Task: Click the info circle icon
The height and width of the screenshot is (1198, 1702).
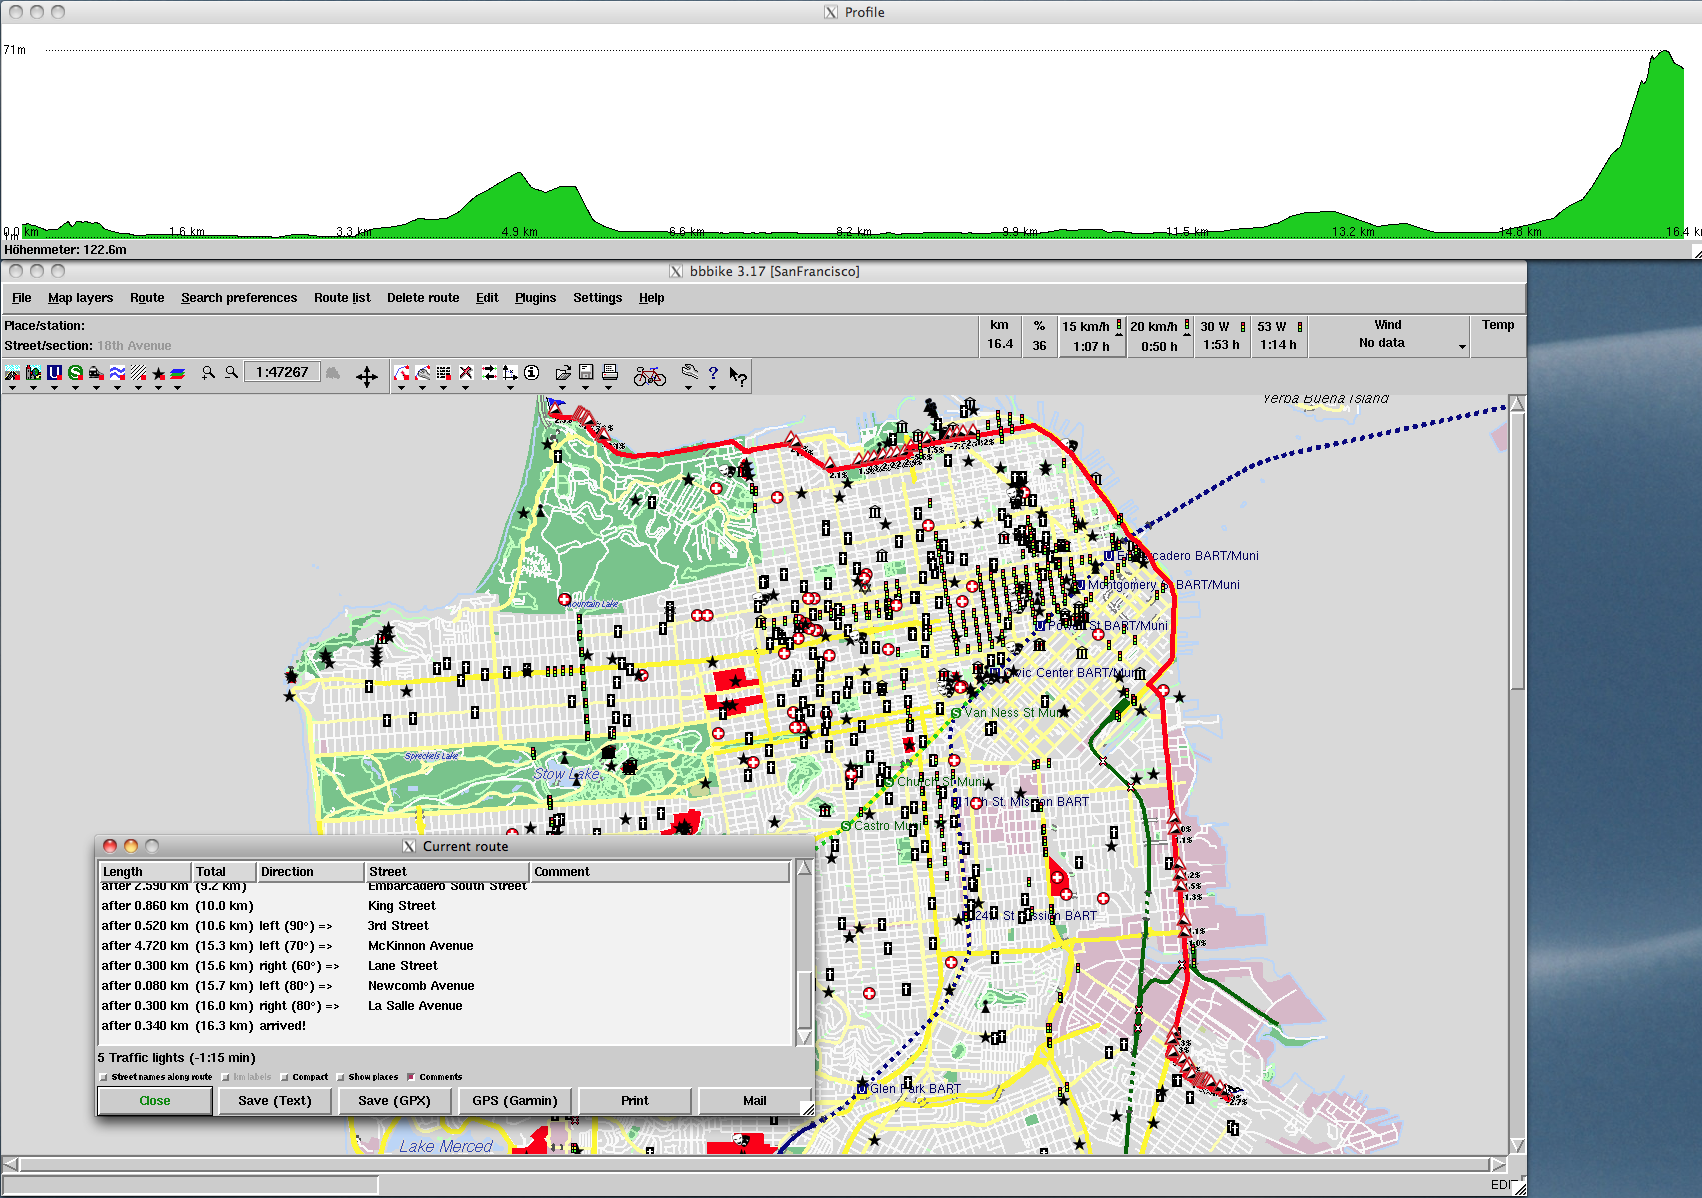Action: 532,373
